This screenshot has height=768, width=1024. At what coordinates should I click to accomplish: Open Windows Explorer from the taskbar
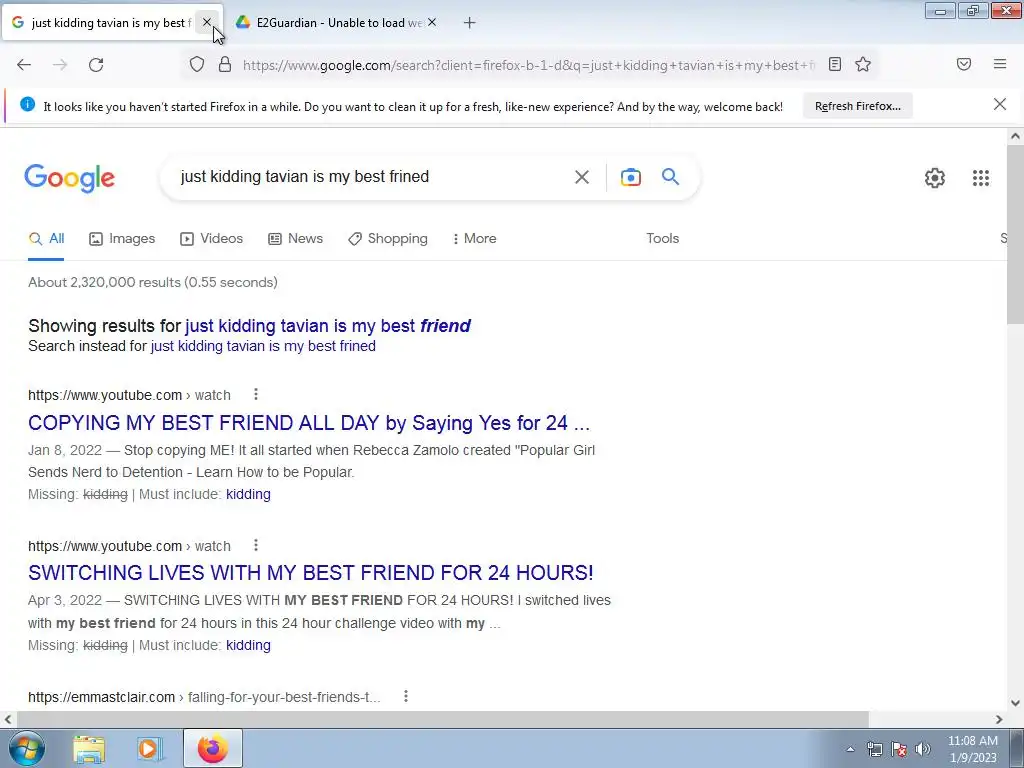pos(89,749)
